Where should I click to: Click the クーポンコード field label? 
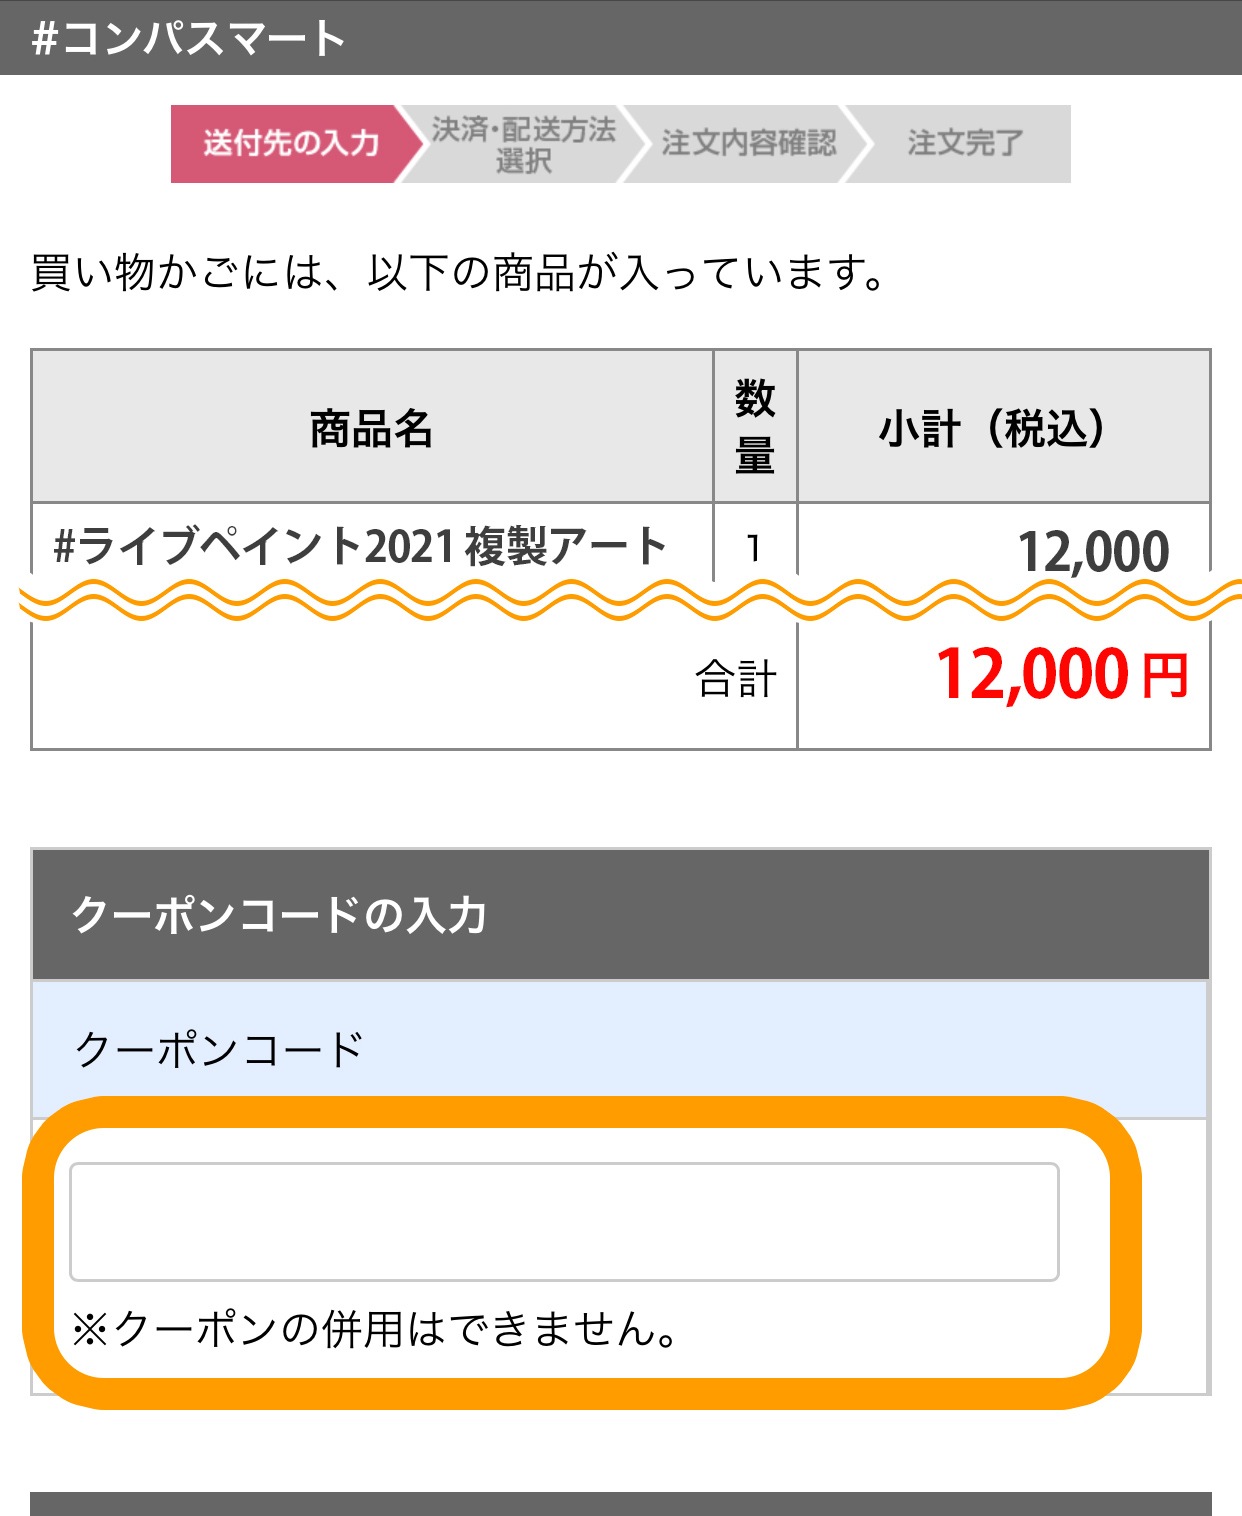(x=220, y=1049)
